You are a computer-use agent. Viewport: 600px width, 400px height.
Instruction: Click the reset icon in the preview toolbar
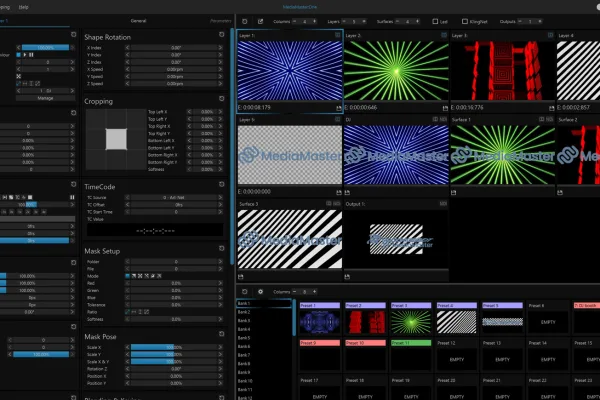[245, 21]
